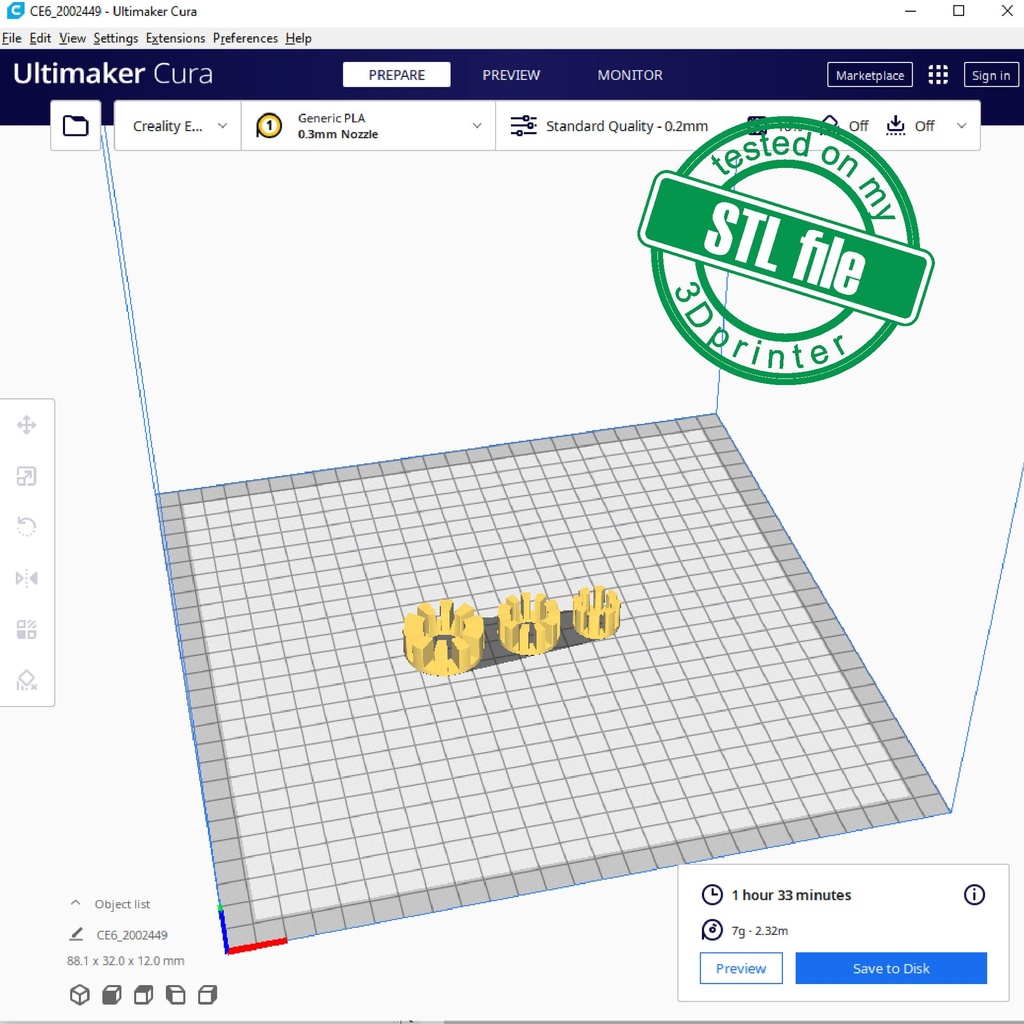Switch to the PREVIEW stage tab
Image resolution: width=1024 pixels, height=1024 pixels.
pyautogui.click(x=511, y=75)
